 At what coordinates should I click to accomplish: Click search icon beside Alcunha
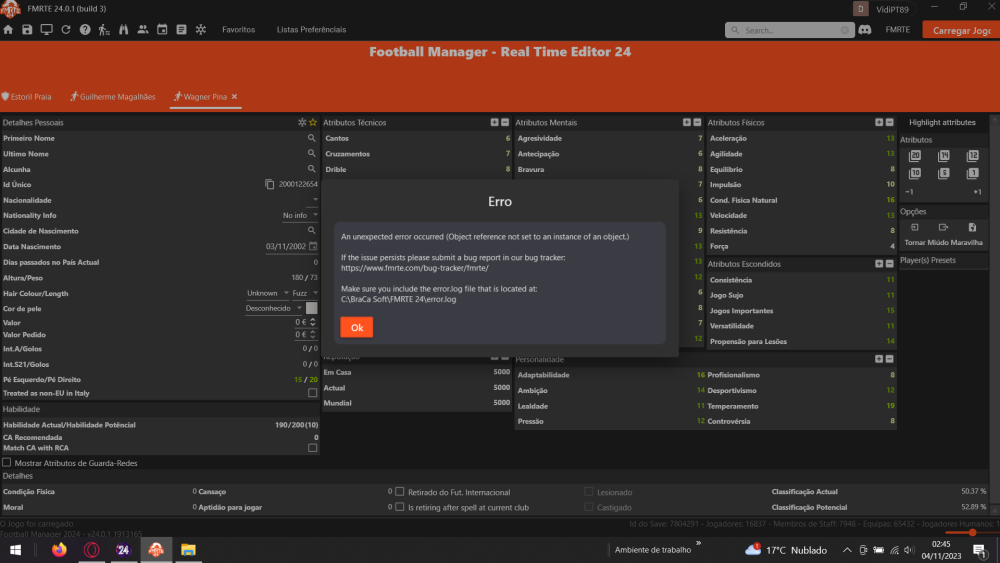(312, 169)
